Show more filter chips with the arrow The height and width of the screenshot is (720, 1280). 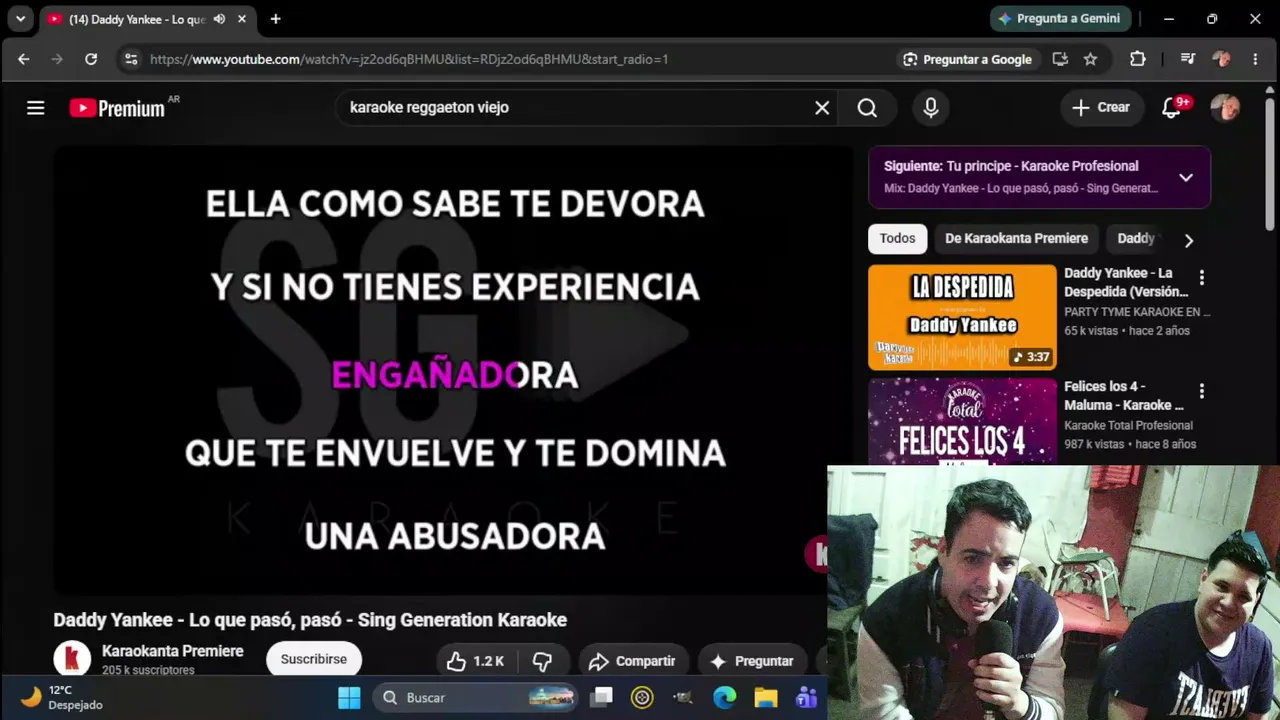pyautogui.click(x=1188, y=240)
